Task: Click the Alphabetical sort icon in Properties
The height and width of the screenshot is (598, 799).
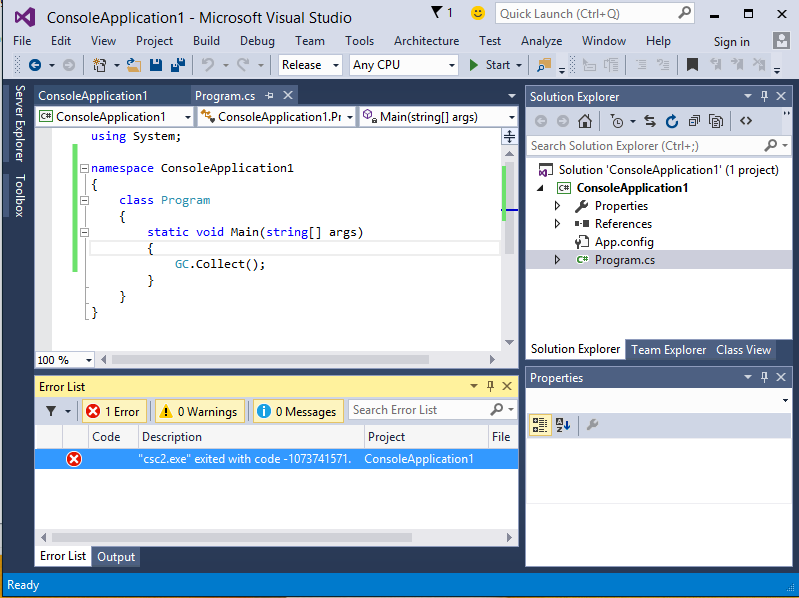Action: (x=563, y=425)
